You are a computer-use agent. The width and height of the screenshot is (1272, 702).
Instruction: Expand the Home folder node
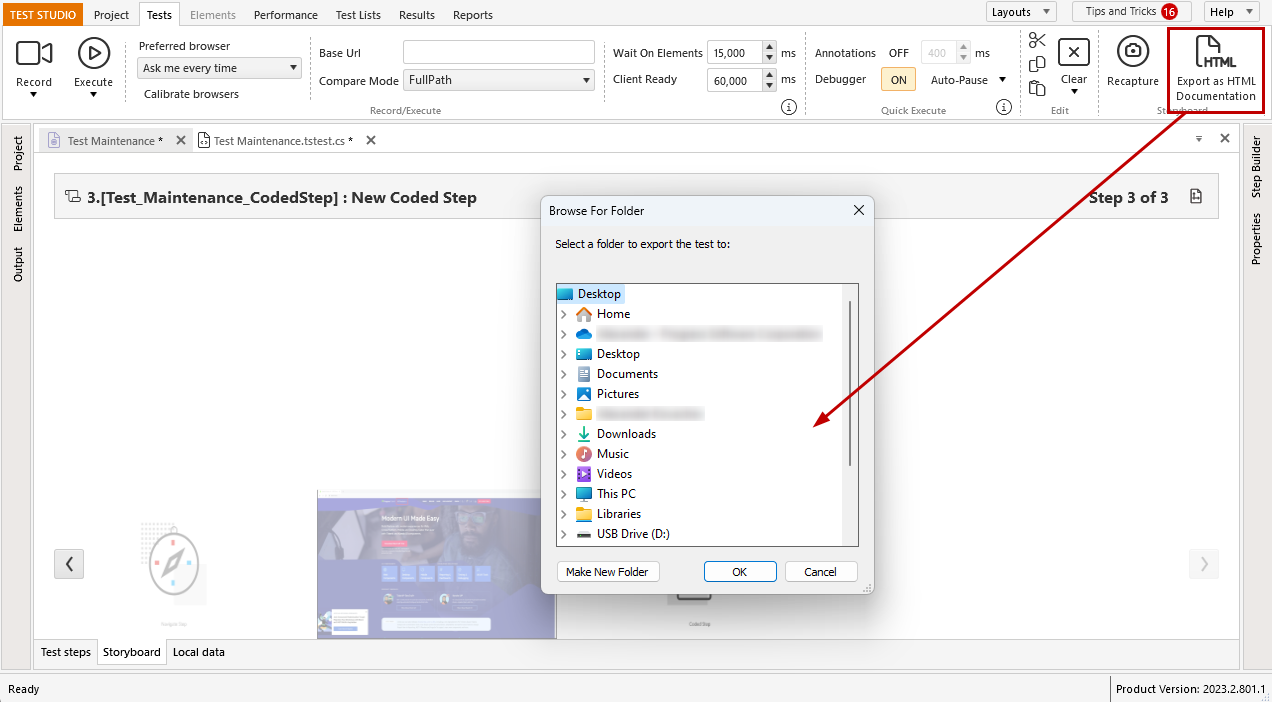[x=564, y=314]
